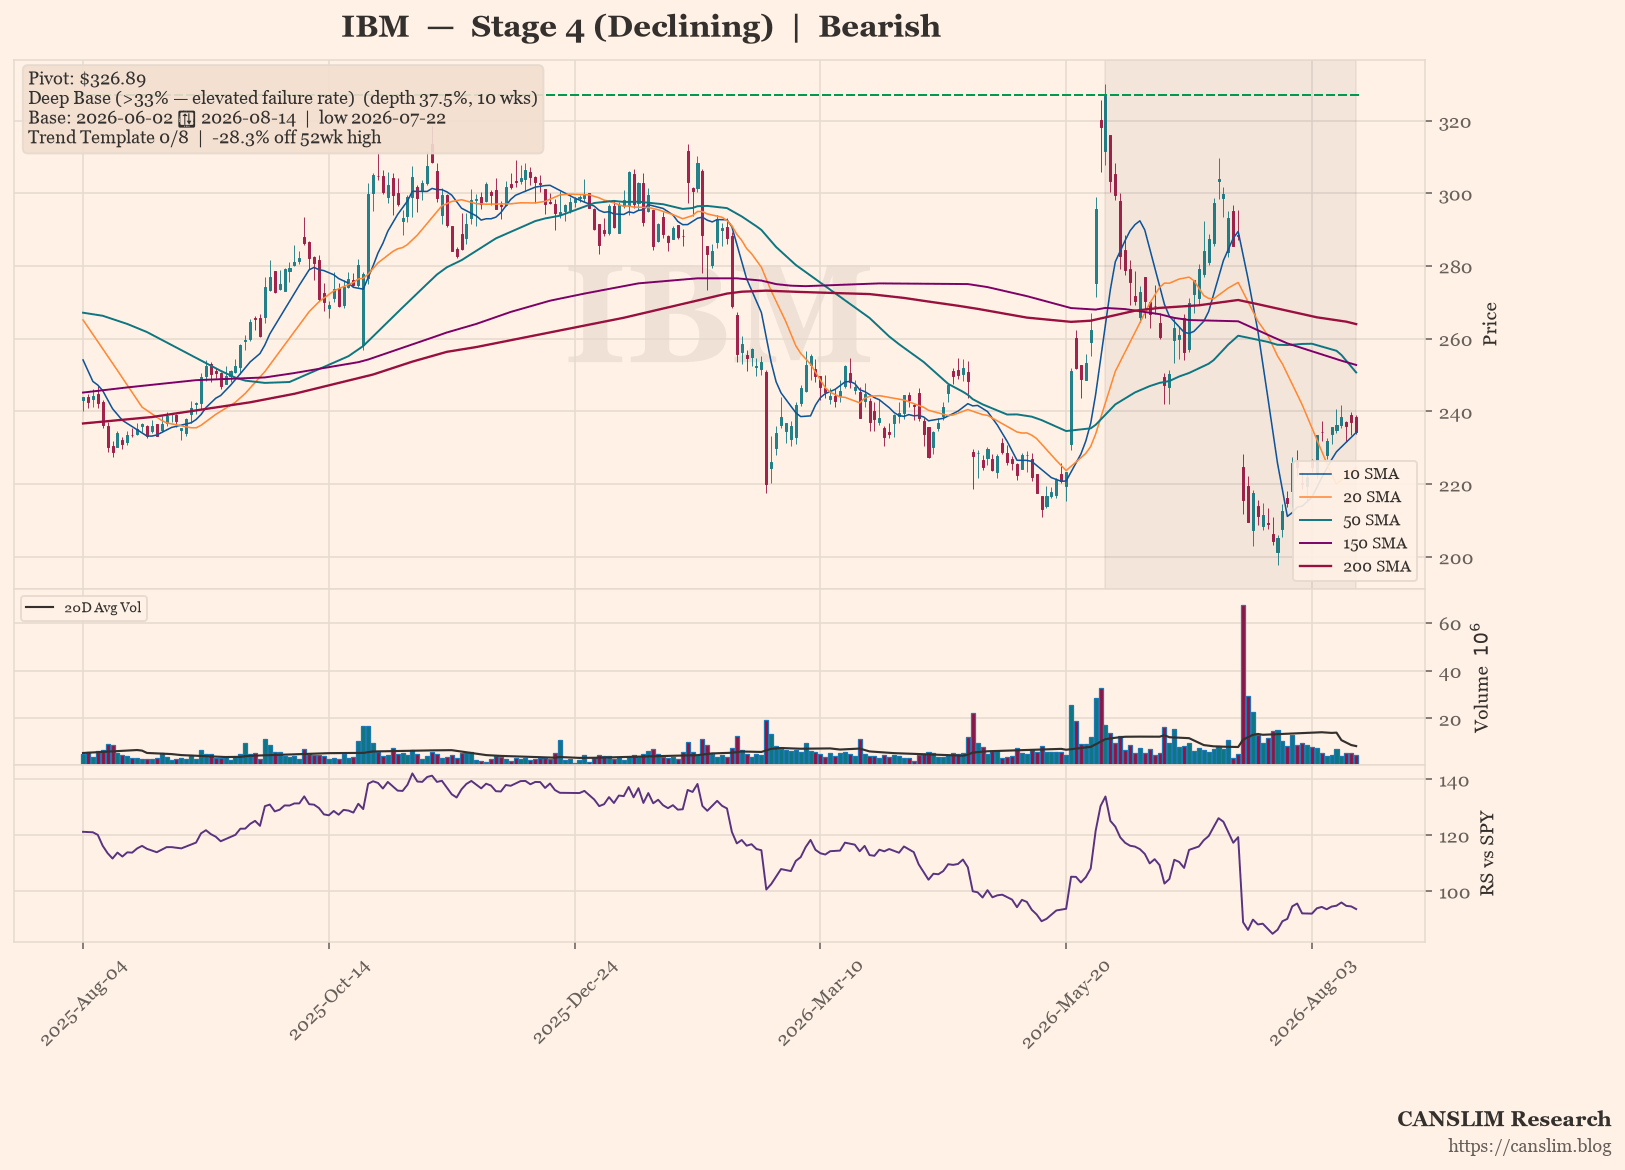Image resolution: width=1625 pixels, height=1170 pixels.
Task: Click the 100 RS axis label
Action: [x=1455, y=892]
